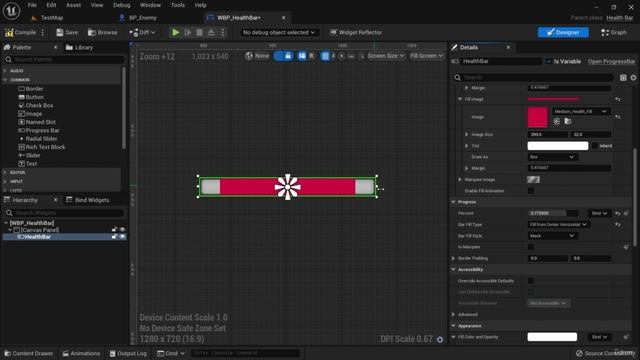Click the frame skip play button

click(188, 32)
